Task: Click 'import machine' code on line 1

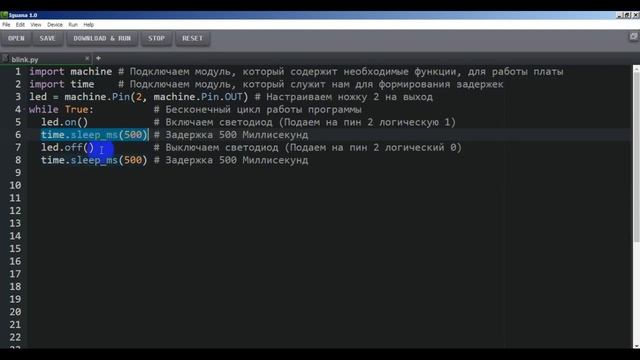Action: [70, 72]
